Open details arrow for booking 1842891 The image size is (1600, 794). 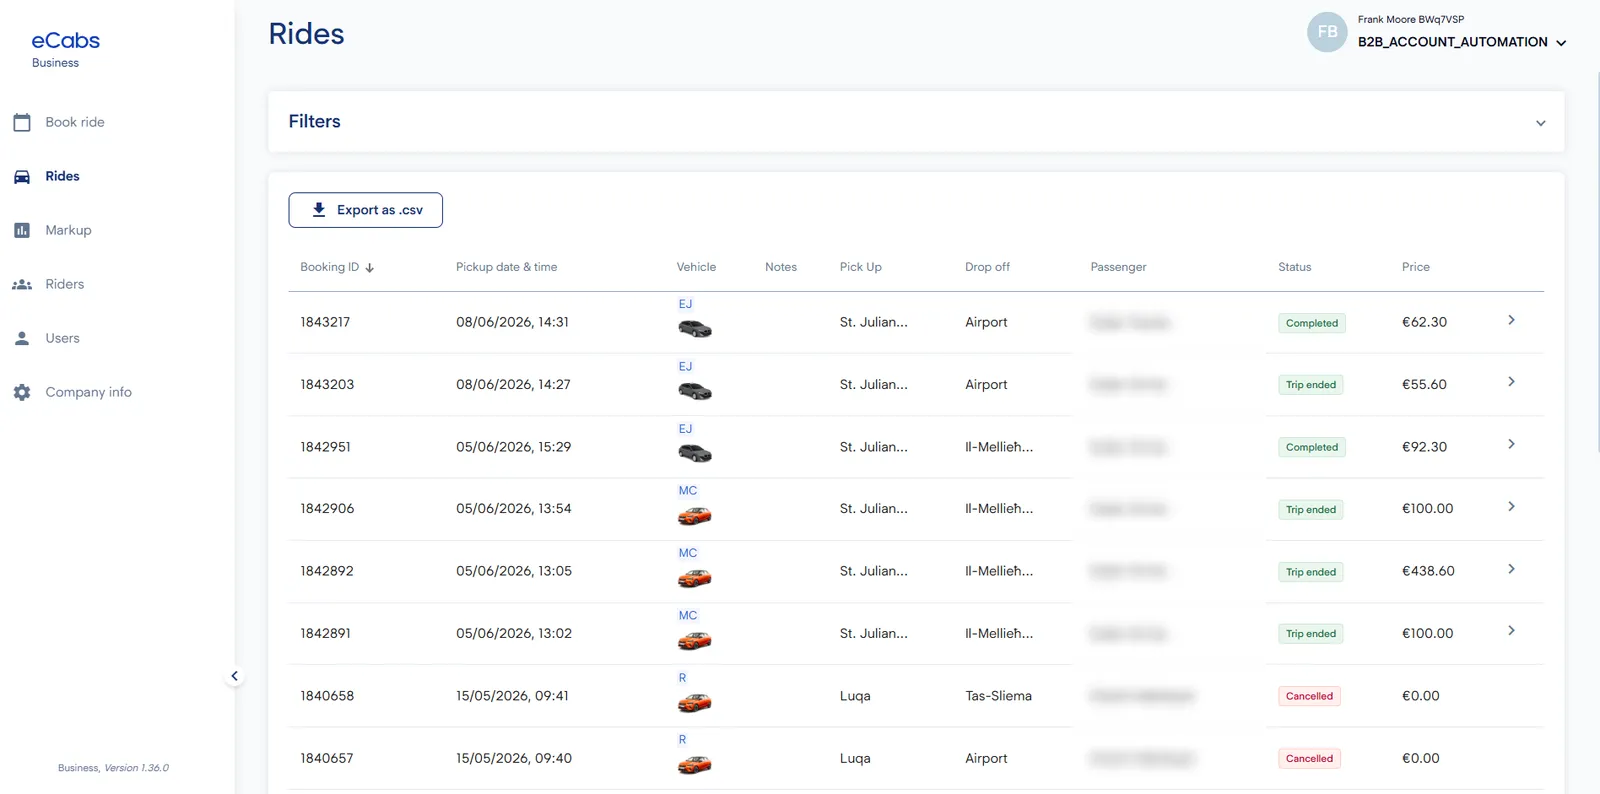[1511, 631]
